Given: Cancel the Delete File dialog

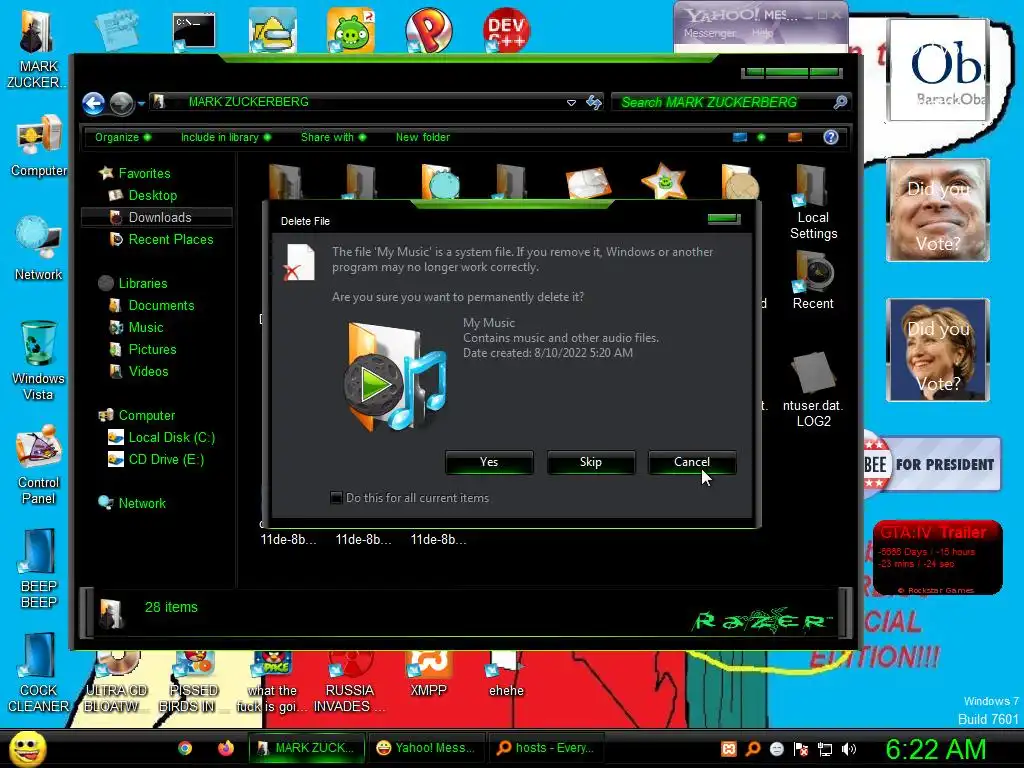Looking at the screenshot, I should (x=692, y=462).
